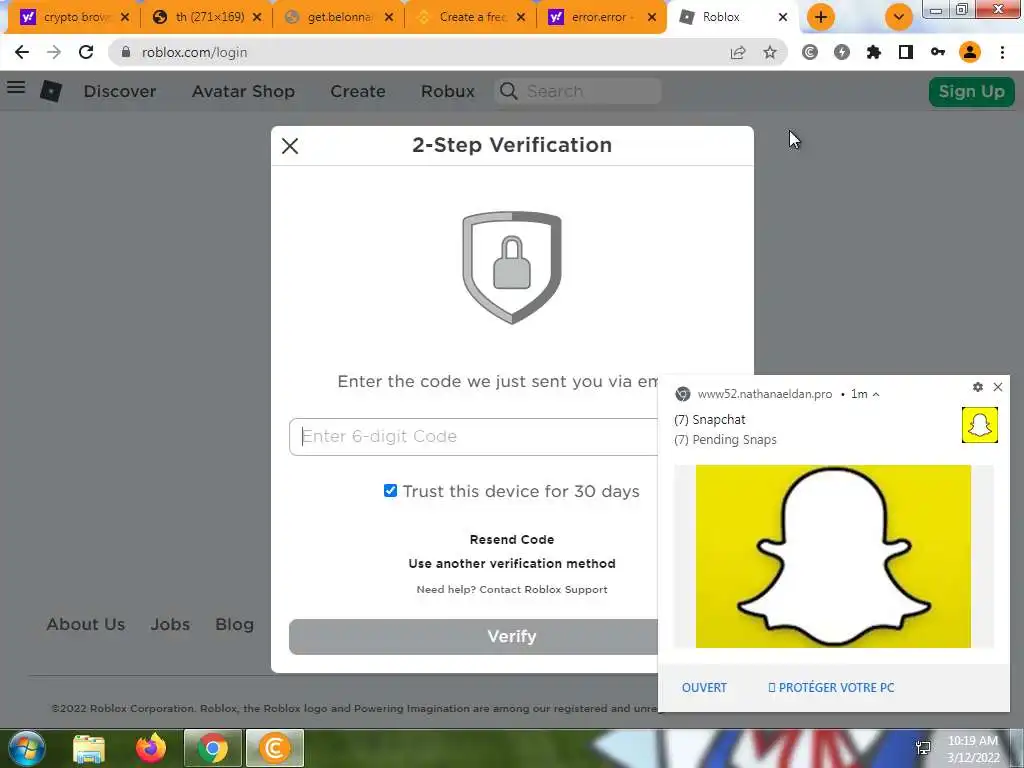Close the Roblox tab
This screenshot has height=768, width=1024.
[783, 18]
